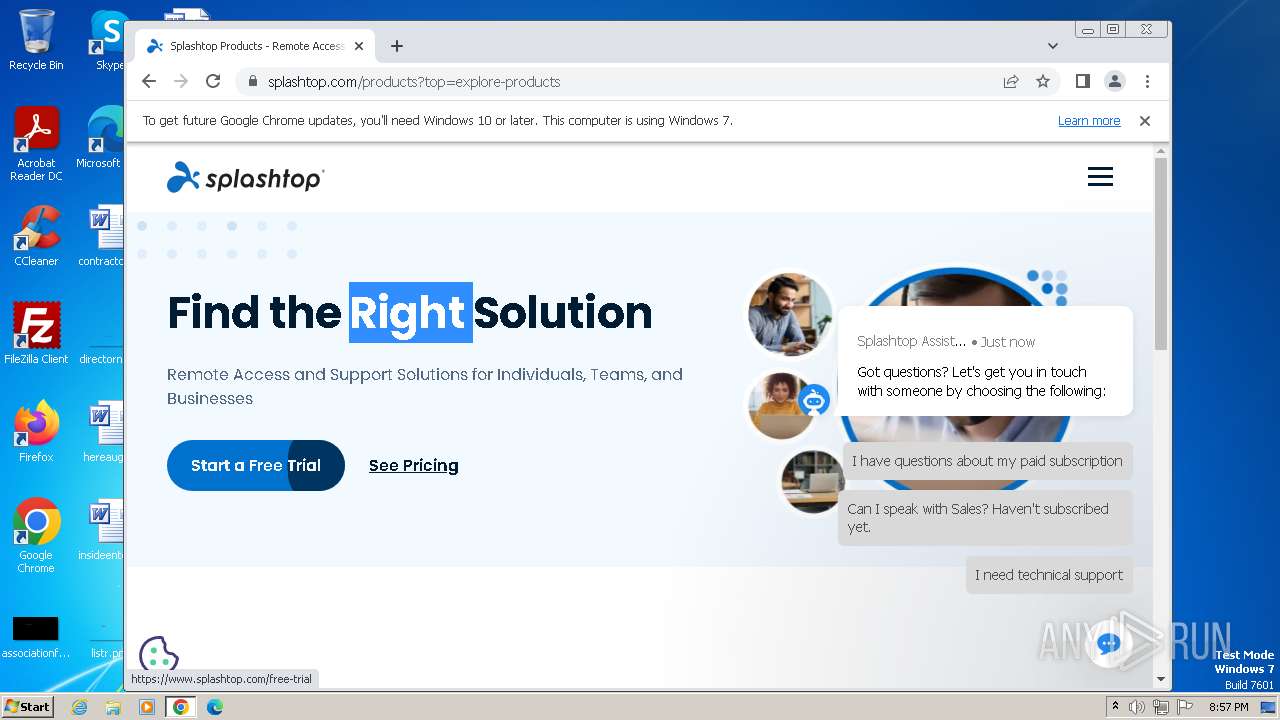Reload the Splashtop page
Screen dimensions: 1280x720
[x=213, y=81]
